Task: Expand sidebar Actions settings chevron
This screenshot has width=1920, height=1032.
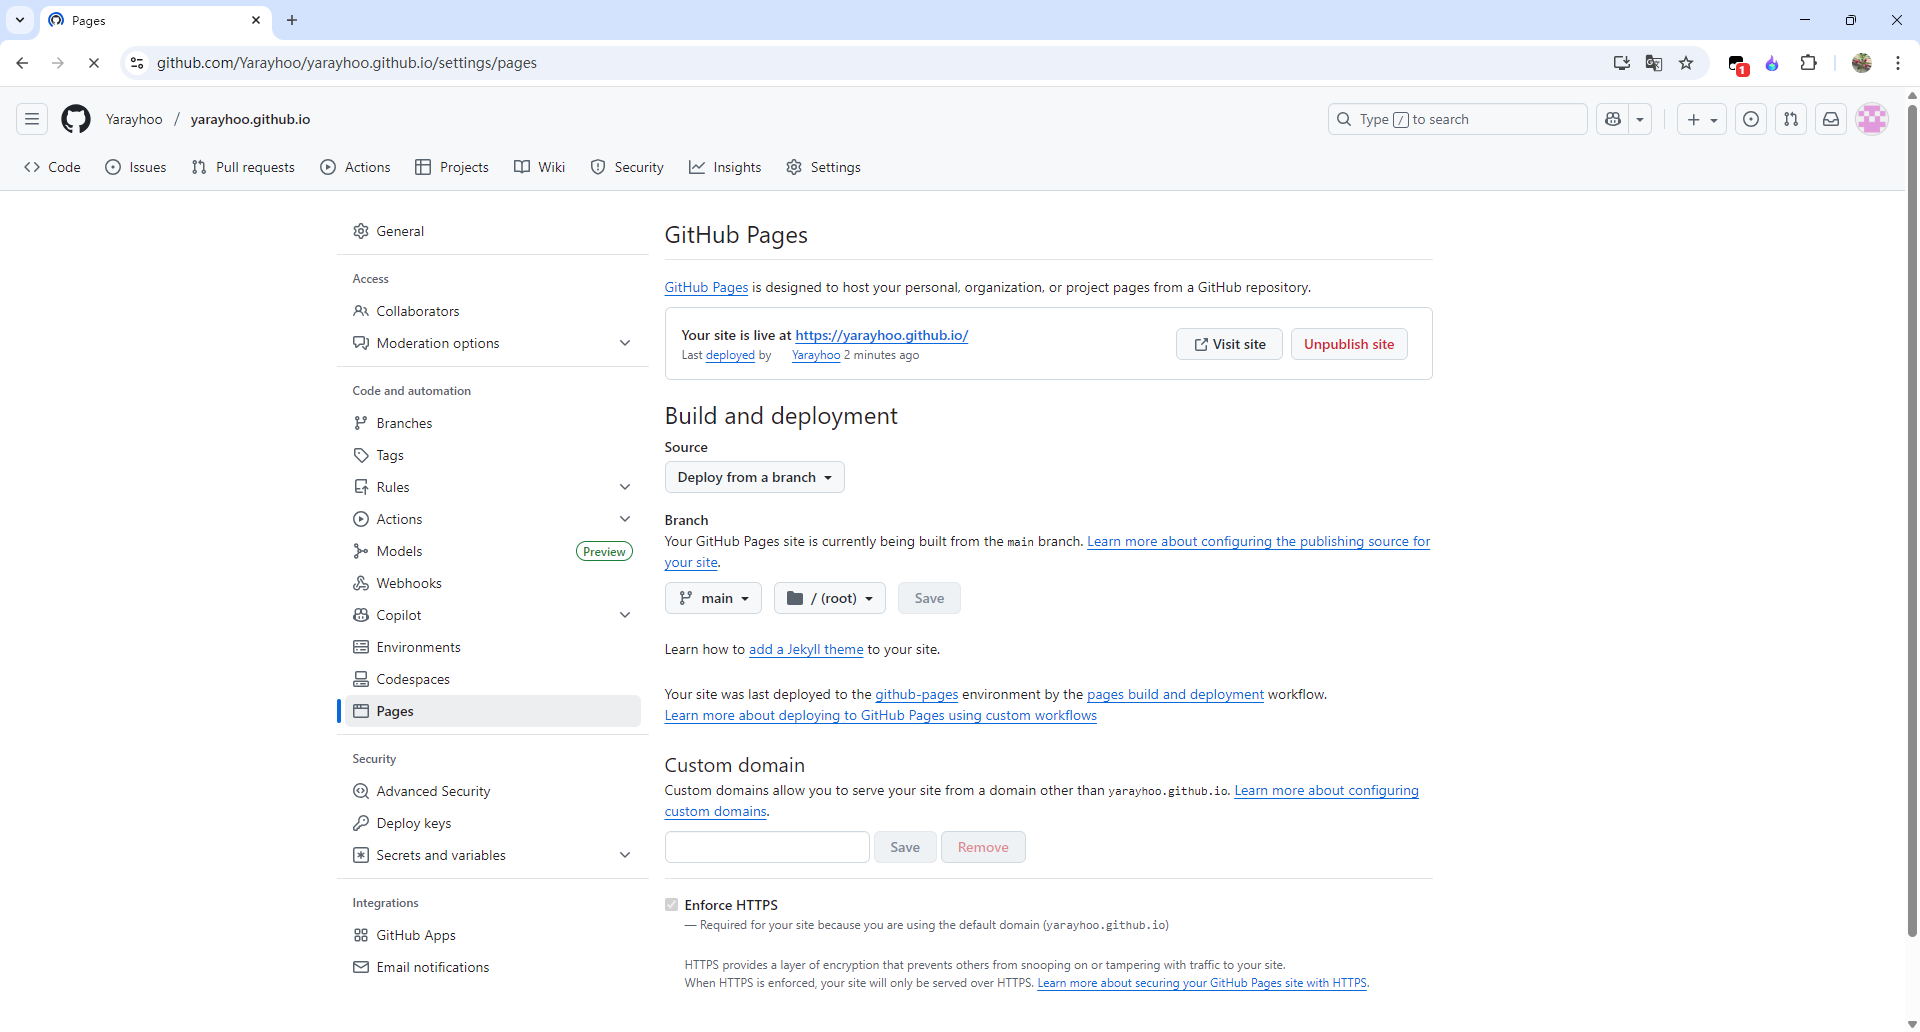Action: (625, 519)
